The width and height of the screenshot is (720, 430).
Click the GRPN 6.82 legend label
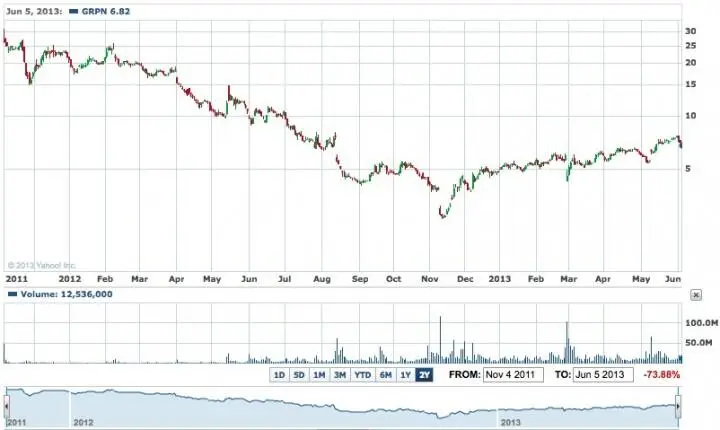[x=106, y=11]
